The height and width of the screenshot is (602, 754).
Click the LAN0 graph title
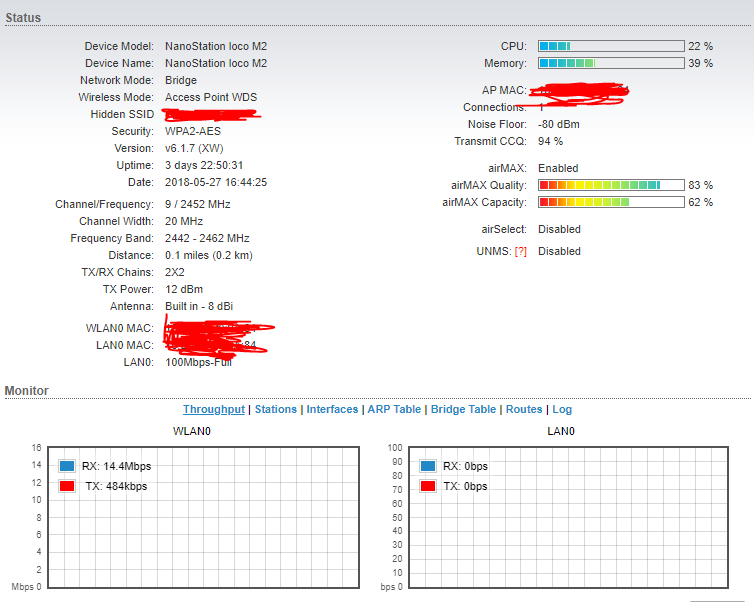click(x=561, y=431)
